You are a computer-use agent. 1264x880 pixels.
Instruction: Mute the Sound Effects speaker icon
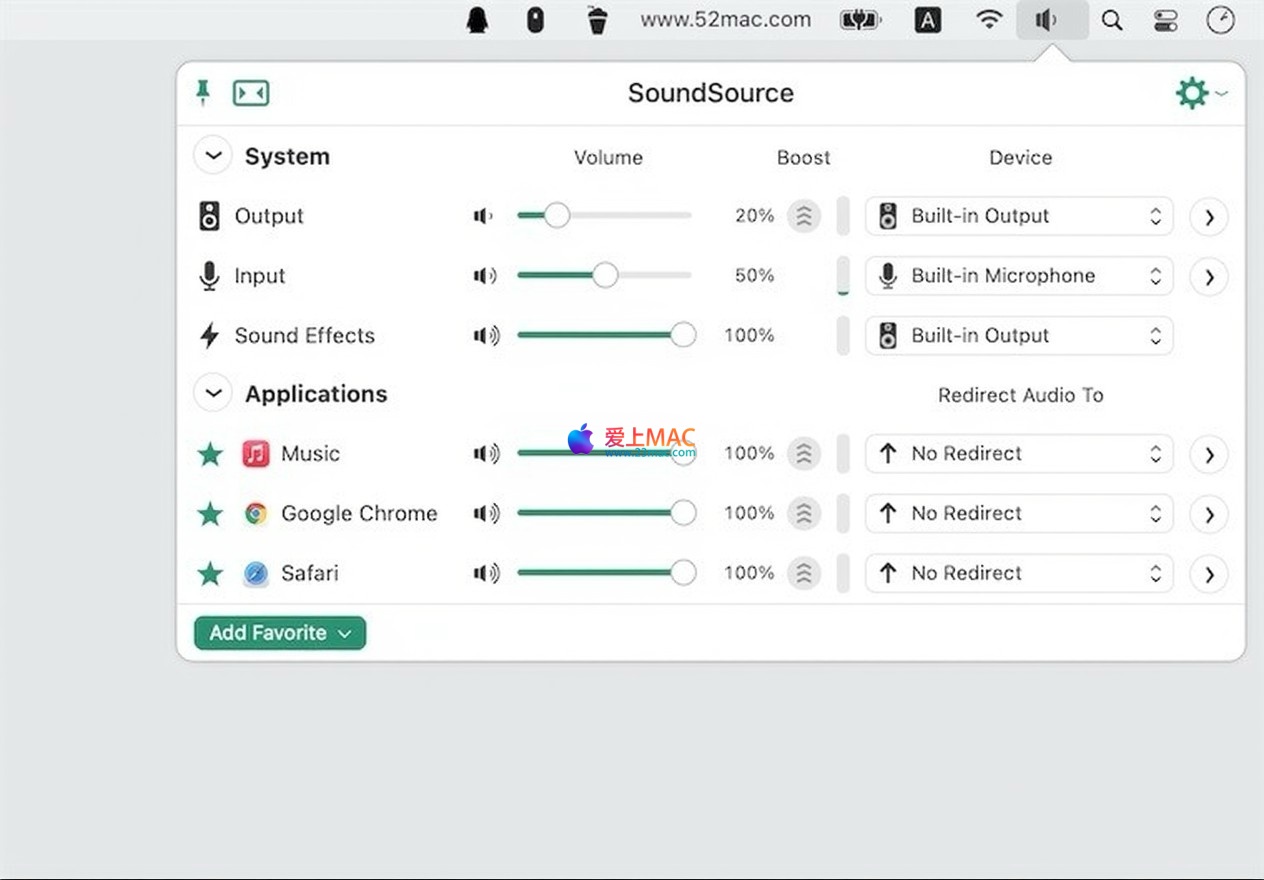pos(486,336)
